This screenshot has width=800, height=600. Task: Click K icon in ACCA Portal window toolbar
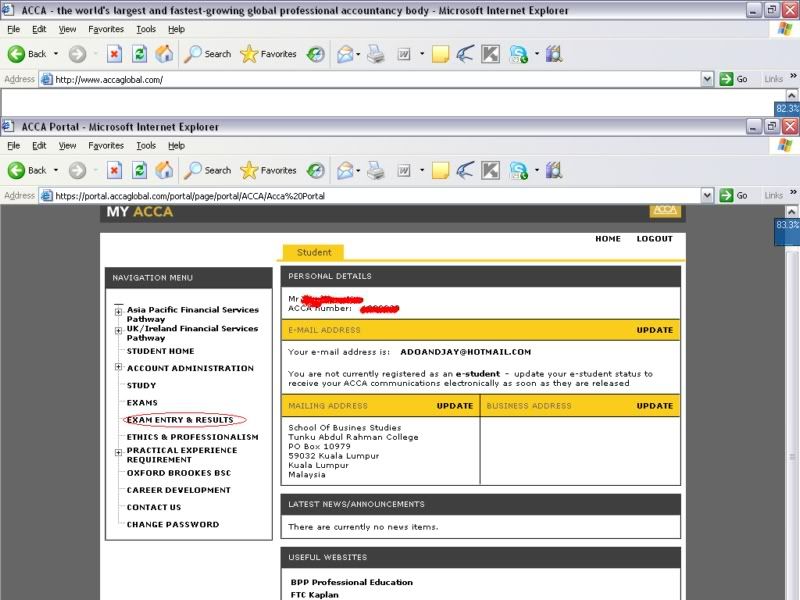coord(490,170)
